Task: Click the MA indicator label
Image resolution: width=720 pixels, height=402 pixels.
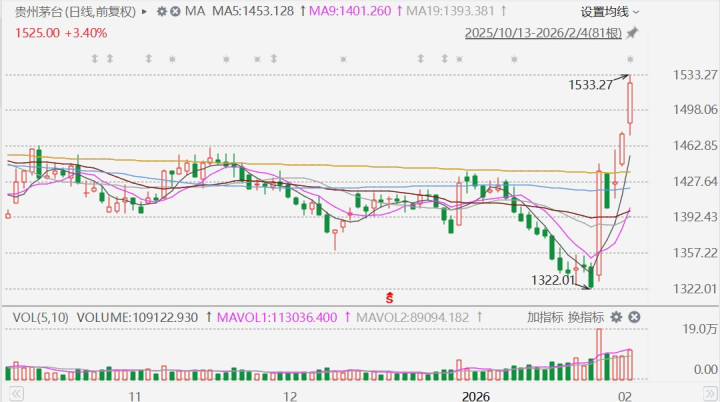Action: pyautogui.click(x=195, y=11)
